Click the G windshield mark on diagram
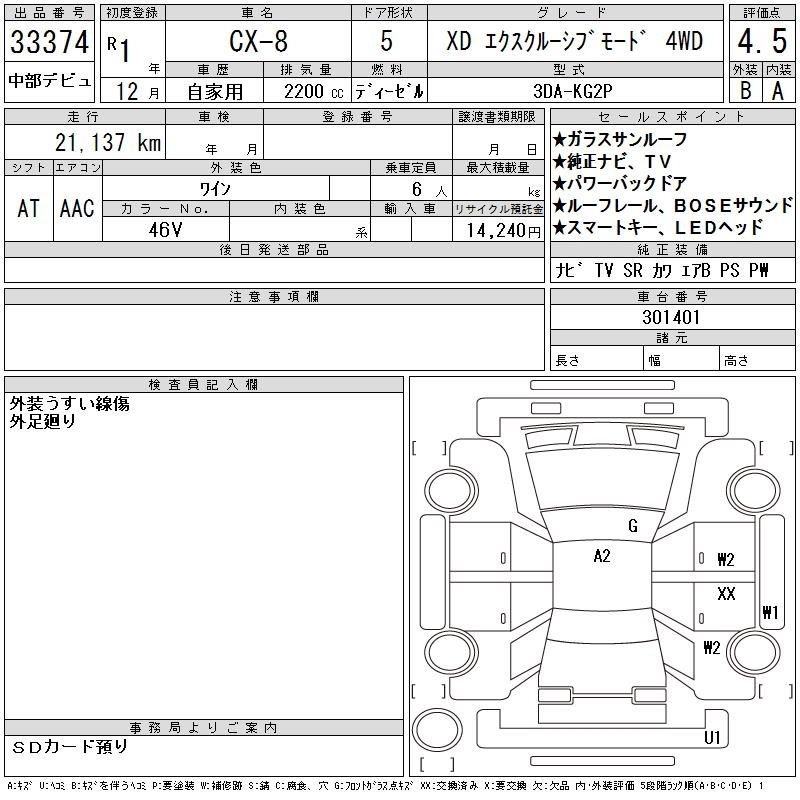Screen dimensions: 800x800 click(633, 526)
